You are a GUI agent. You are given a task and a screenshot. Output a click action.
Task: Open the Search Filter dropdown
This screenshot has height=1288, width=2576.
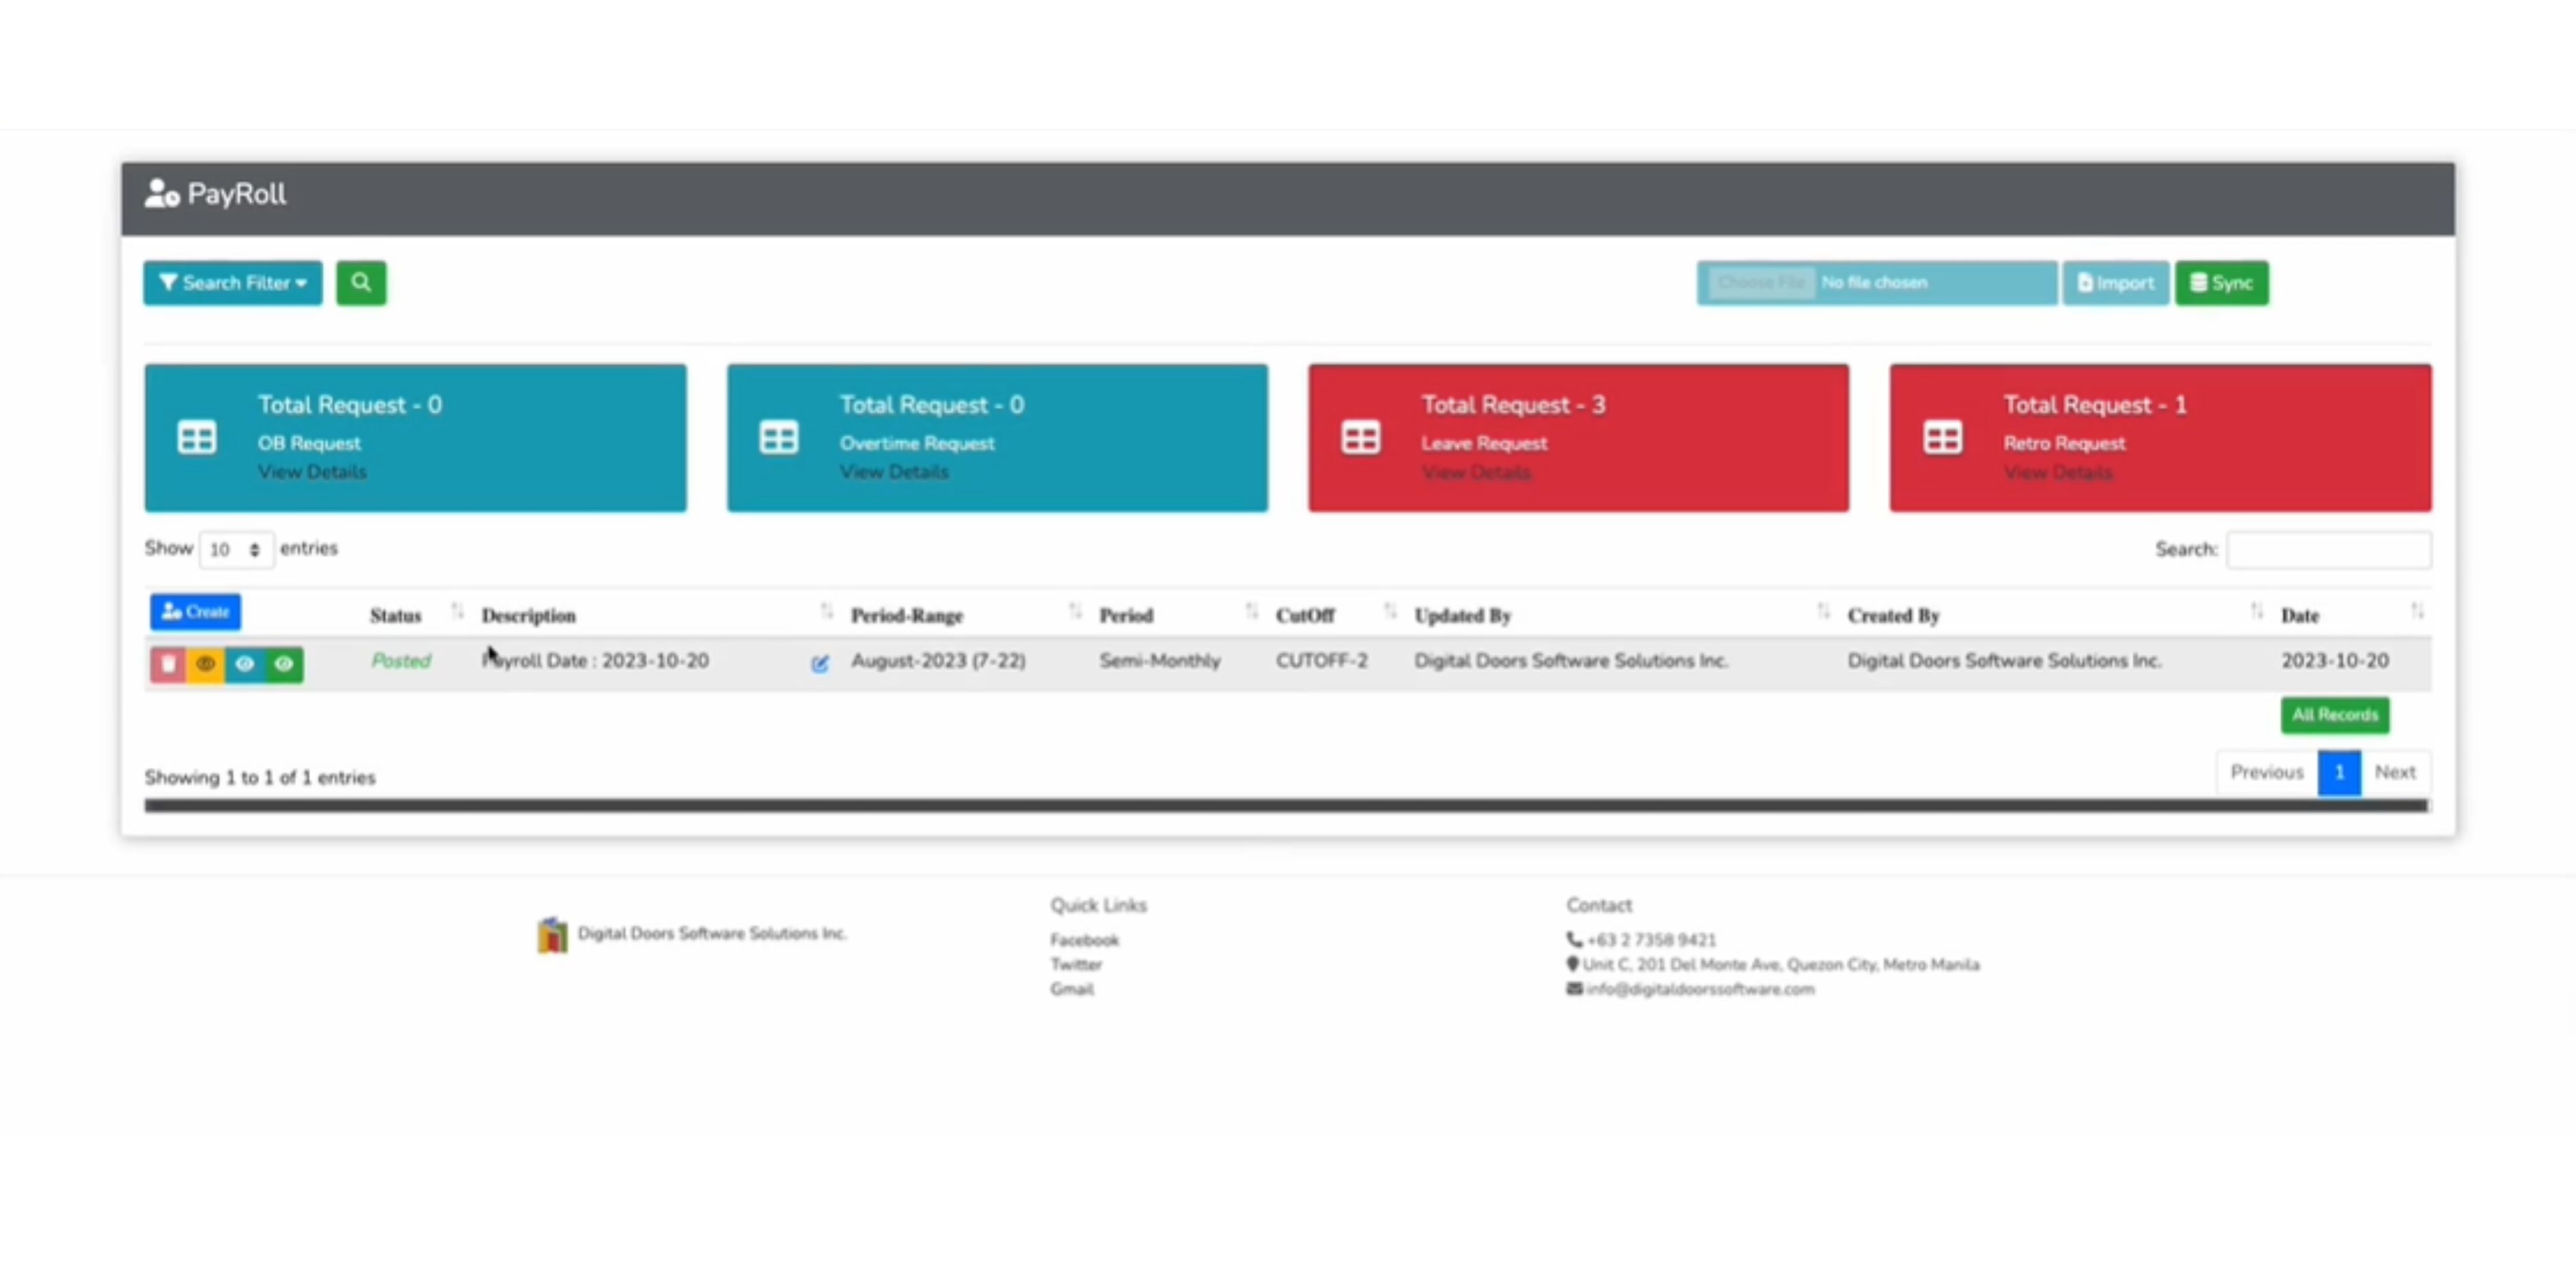[233, 283]
